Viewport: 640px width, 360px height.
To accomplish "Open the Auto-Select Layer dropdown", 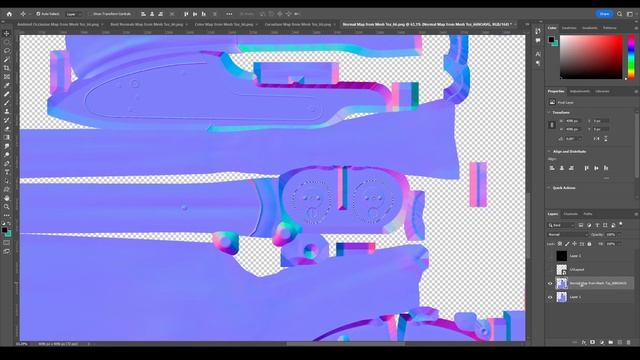I will 74,14.
